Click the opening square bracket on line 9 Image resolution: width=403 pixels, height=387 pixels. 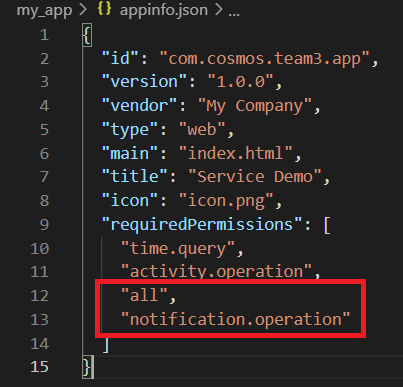pos(327,225)
